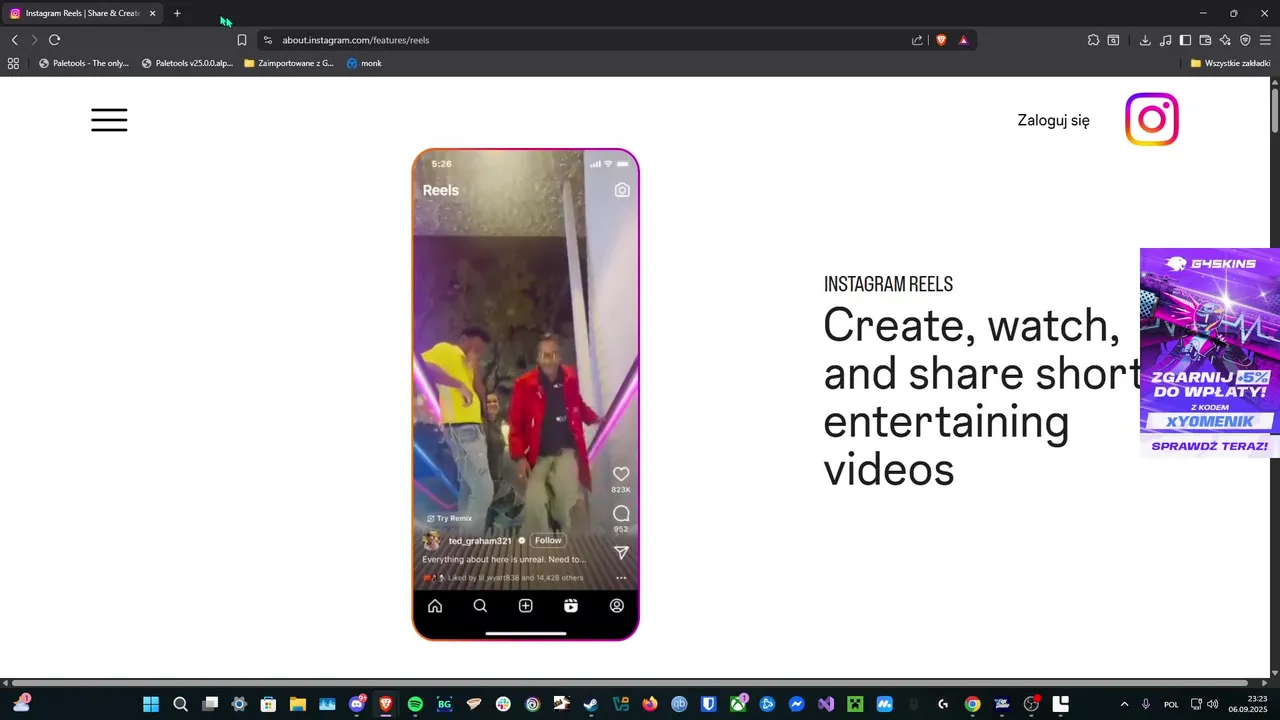The width and height of the screenshot is (1280, 720).
Task: Open the camera icon in Reels header
Action: click(x=622, y=190)
